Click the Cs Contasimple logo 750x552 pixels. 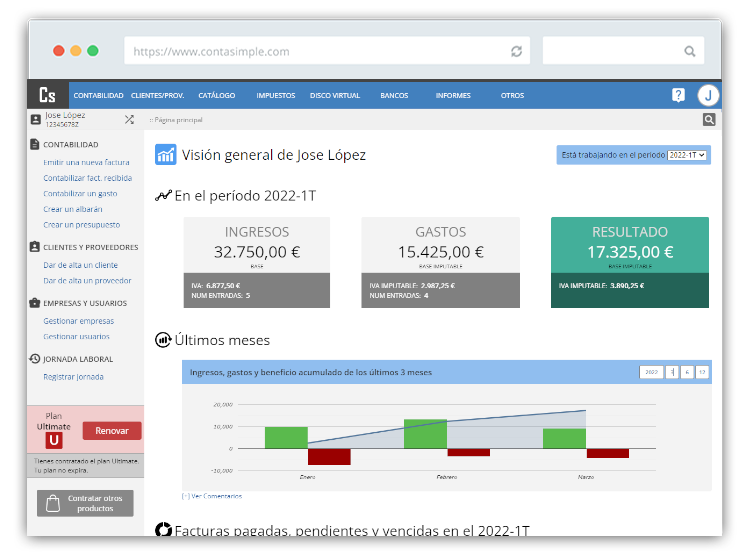coord(47,95)
